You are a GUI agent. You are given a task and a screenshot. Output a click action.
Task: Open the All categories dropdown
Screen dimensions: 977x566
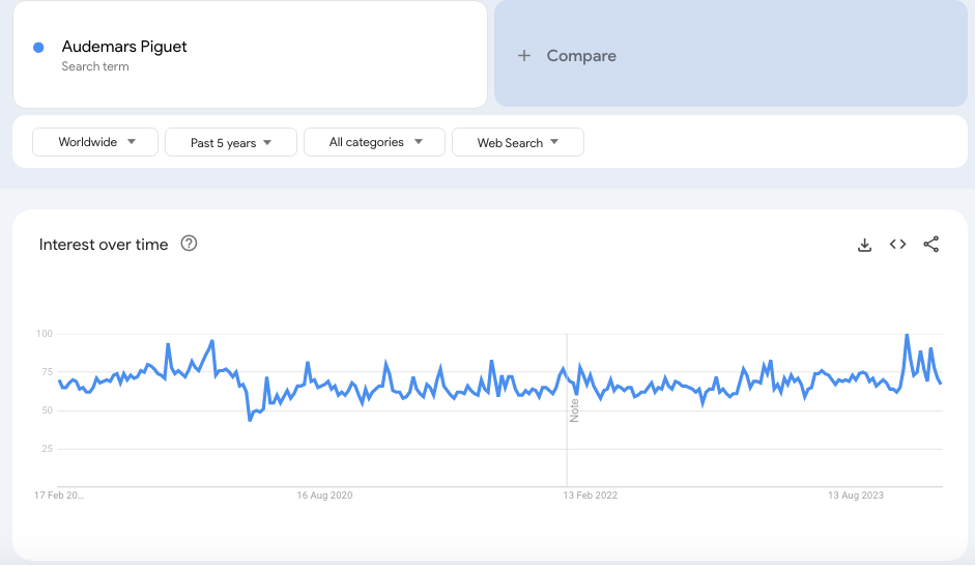(374, 142)
